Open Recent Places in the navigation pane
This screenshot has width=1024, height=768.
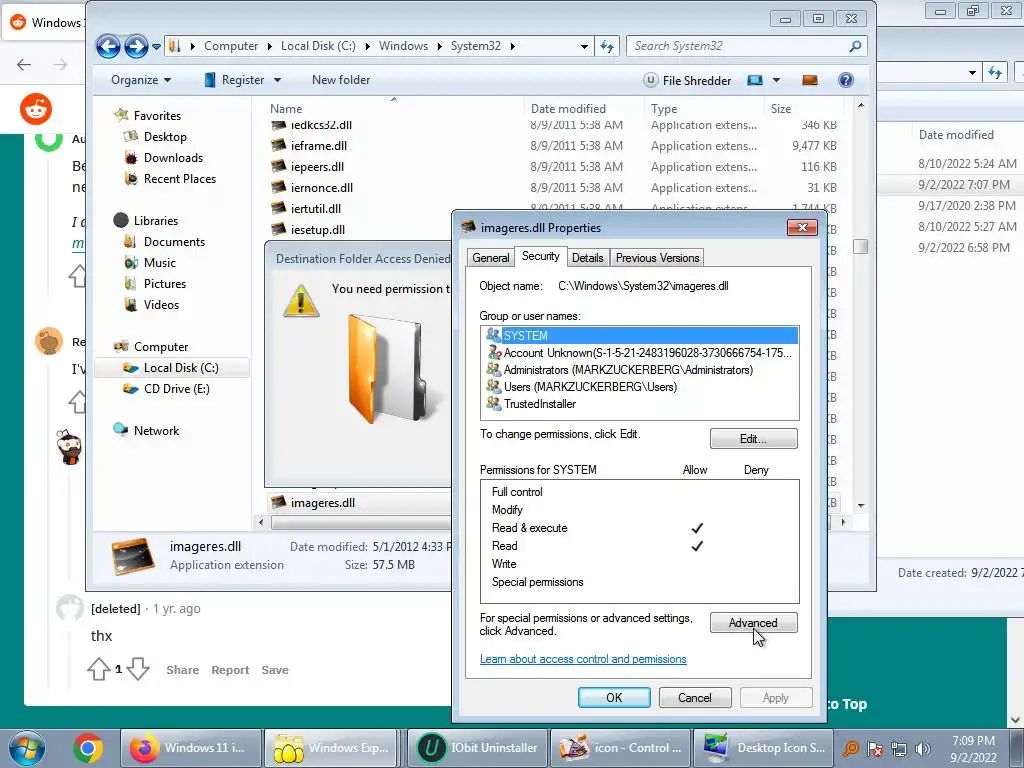point(180,178)
